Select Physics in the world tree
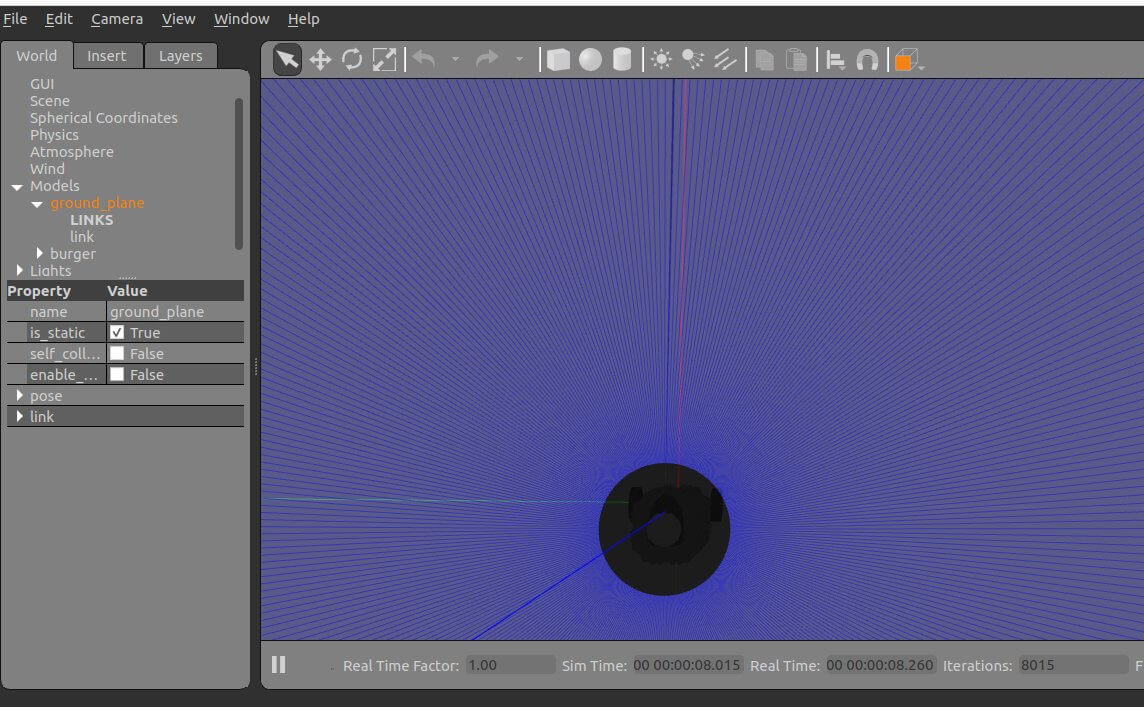Viewport: 1144px width, 707px height. [54, 135]
